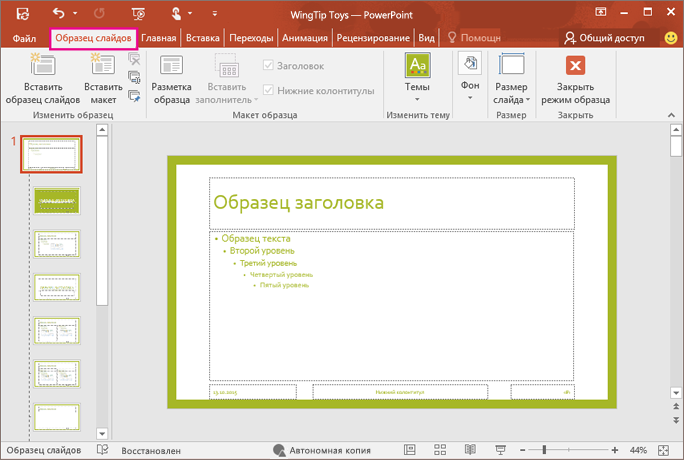Click the Delete layout small icon
The height and width of the screenshot is (460, 684).
134,59
